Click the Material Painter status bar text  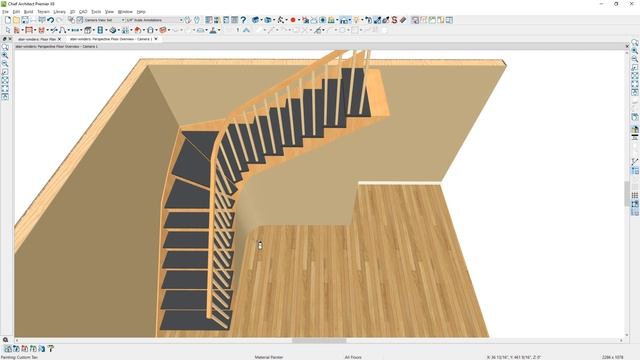[269, 357]
